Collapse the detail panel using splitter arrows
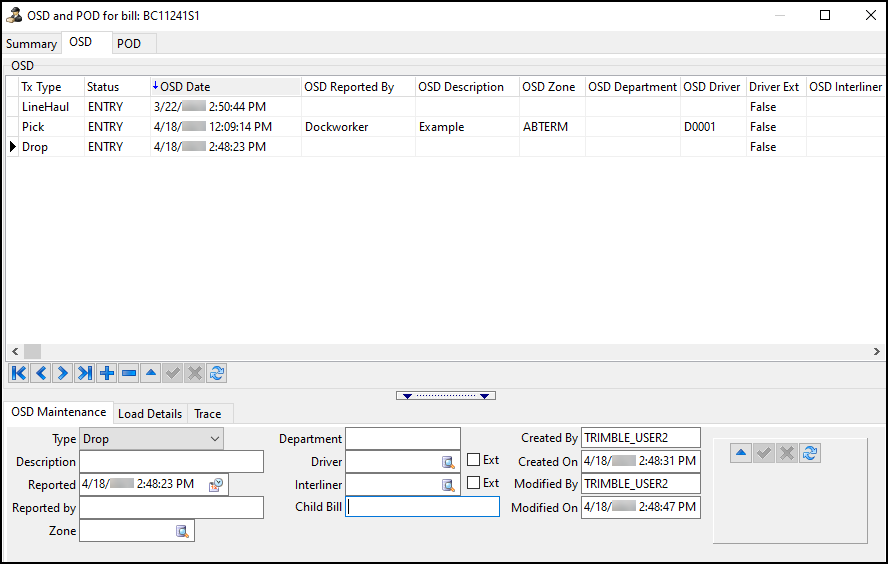The image size is (888, 564). (x=445, y=396)
